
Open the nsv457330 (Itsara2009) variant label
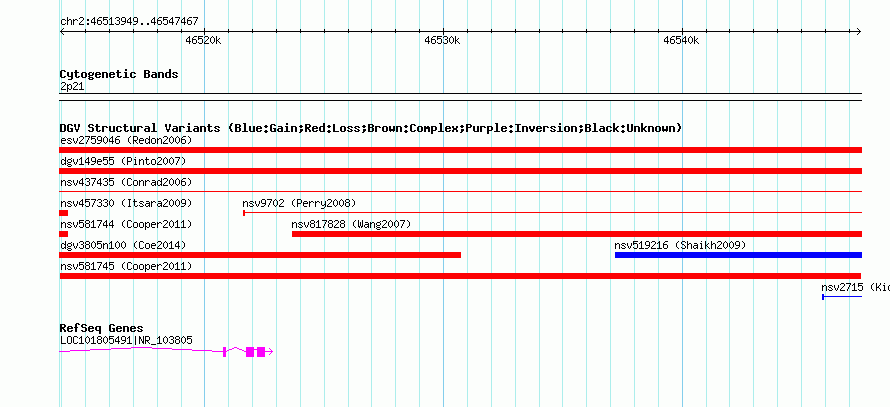[126, 203]
